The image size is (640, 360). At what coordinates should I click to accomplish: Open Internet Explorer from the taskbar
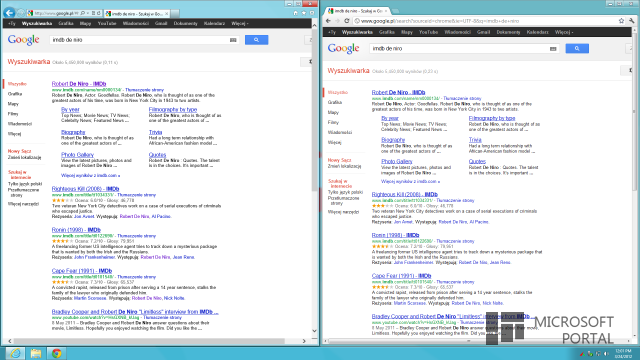pyautogui.click(x=15, y=353)
